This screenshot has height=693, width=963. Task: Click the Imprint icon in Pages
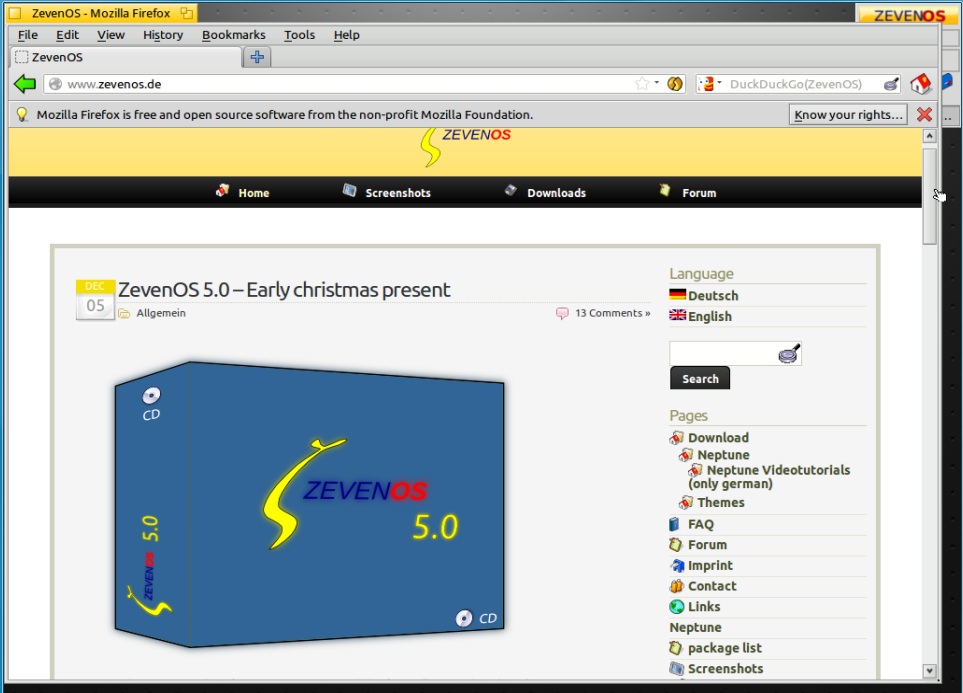coord(677,565)
